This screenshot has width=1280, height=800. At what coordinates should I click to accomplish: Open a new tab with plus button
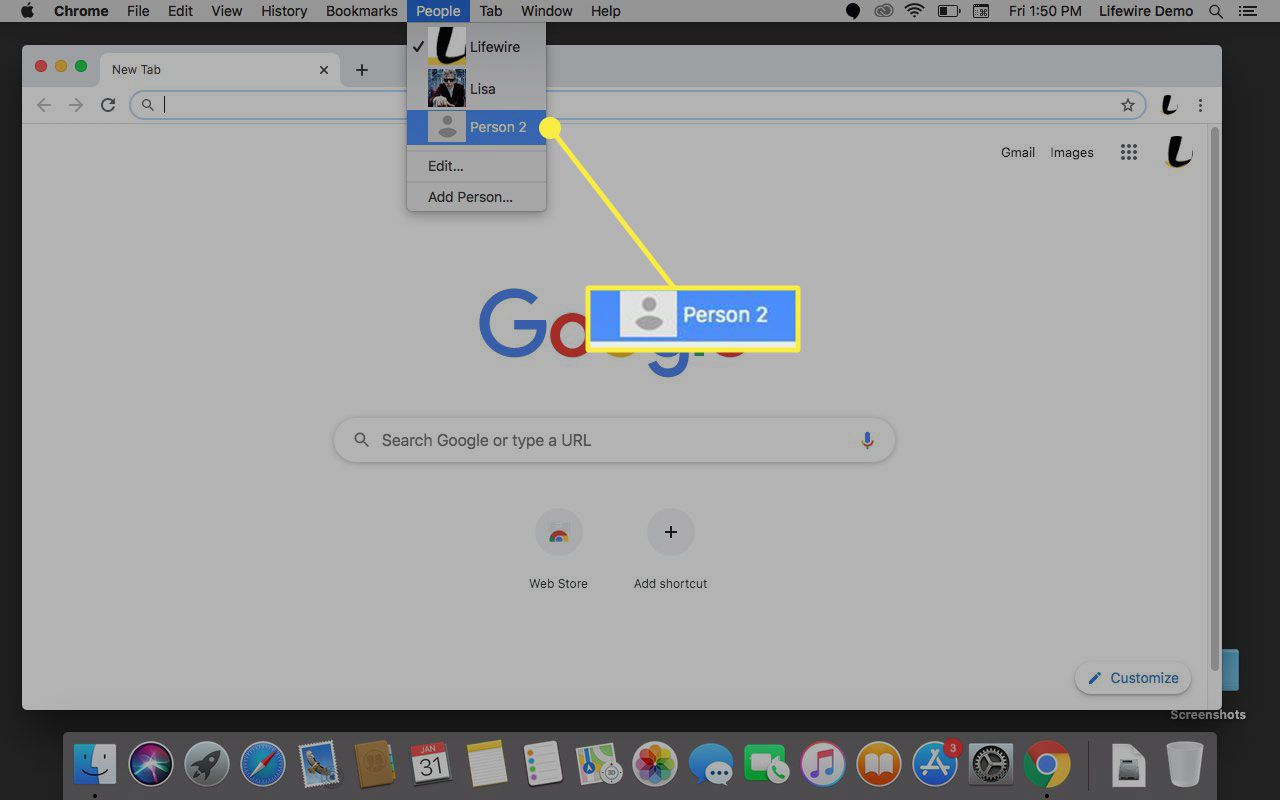(362, 70)
